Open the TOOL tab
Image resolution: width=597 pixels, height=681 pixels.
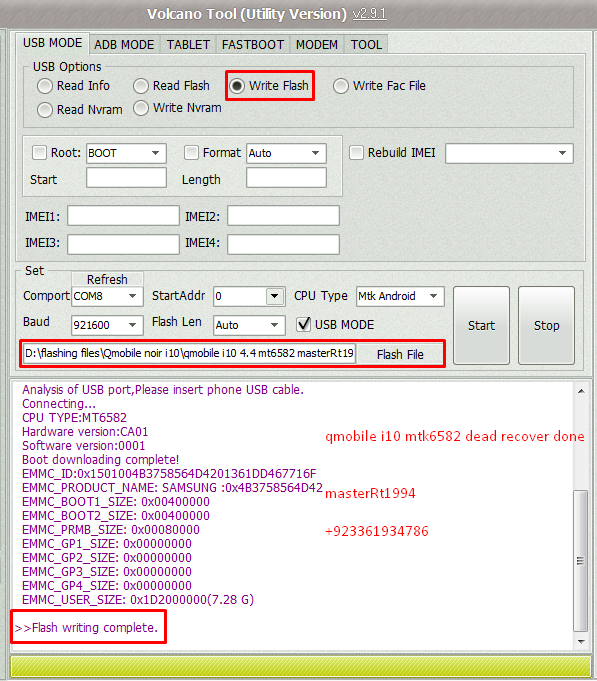click(366, 45)
